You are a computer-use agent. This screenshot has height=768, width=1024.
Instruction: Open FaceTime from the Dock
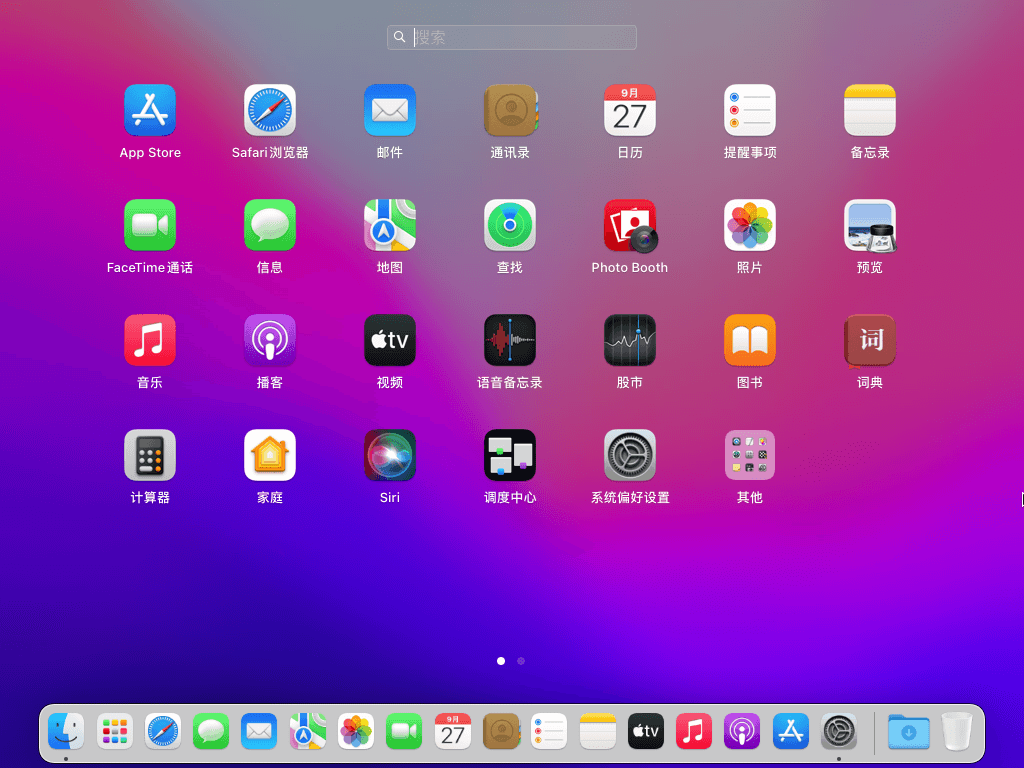pos(404,731)
